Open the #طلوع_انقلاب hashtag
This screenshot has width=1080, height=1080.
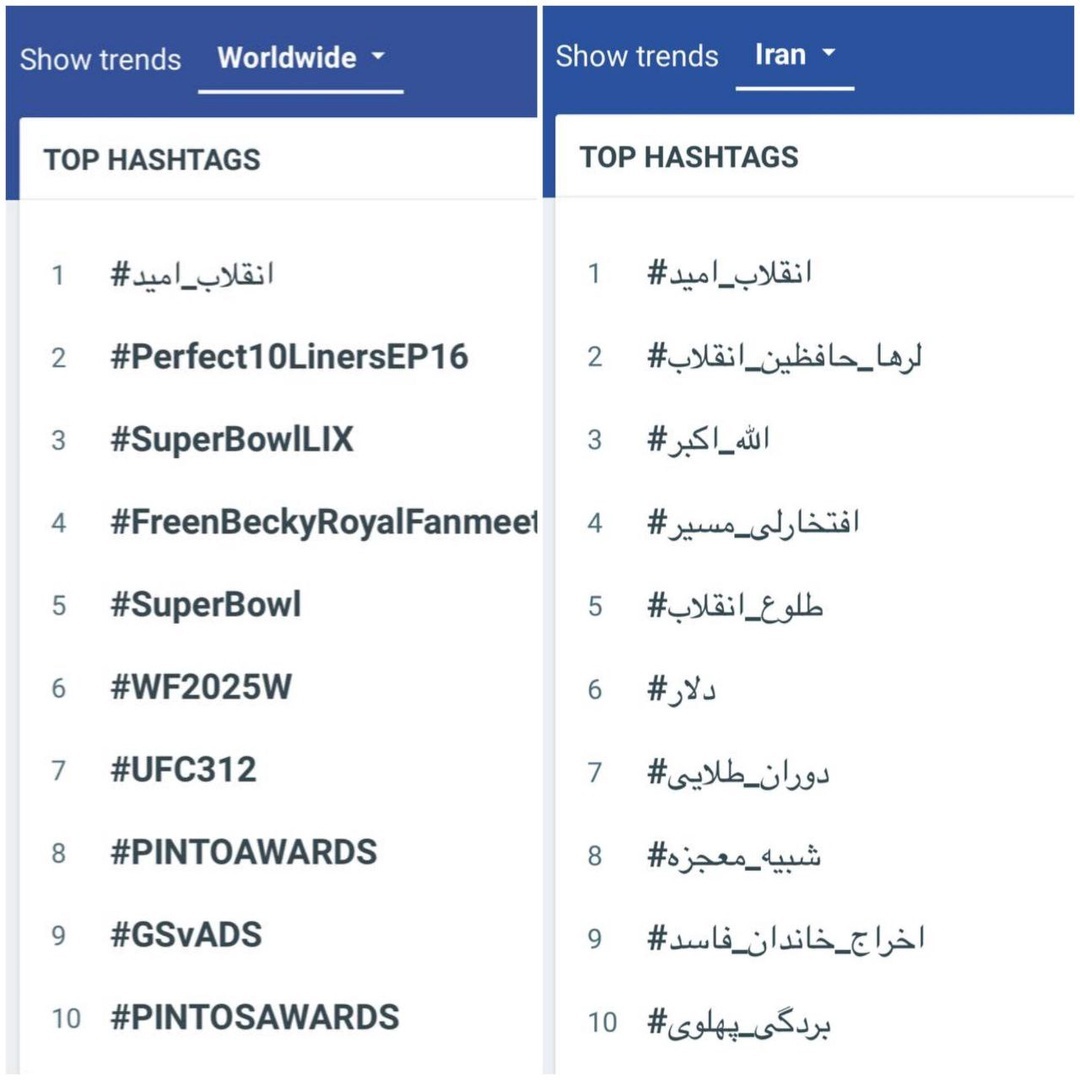(735, 605)
